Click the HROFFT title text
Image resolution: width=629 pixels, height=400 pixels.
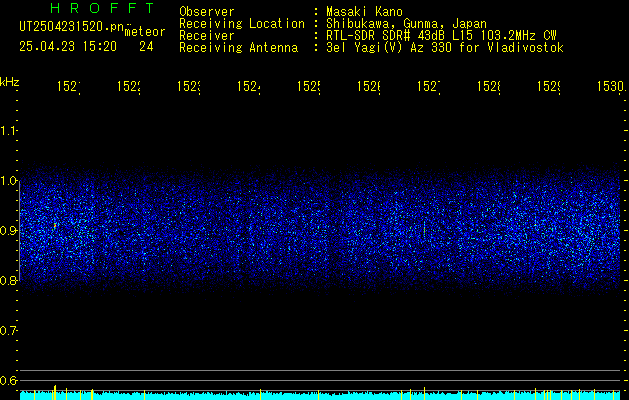[102, 8]
